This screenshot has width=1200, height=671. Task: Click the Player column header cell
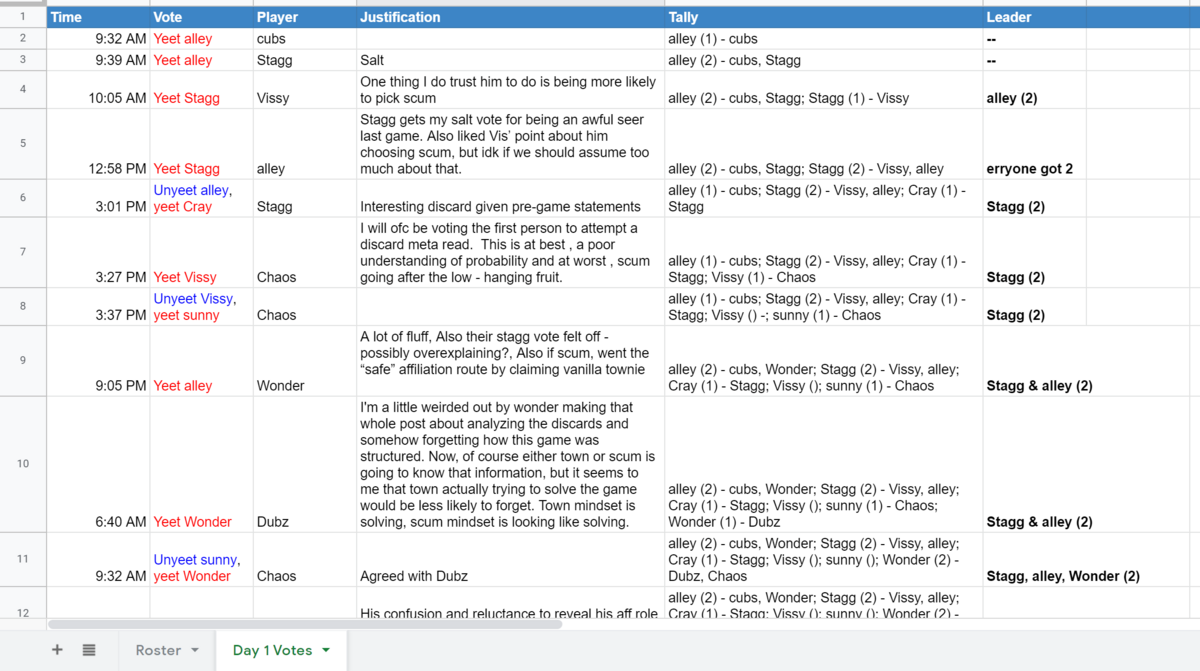304,17
